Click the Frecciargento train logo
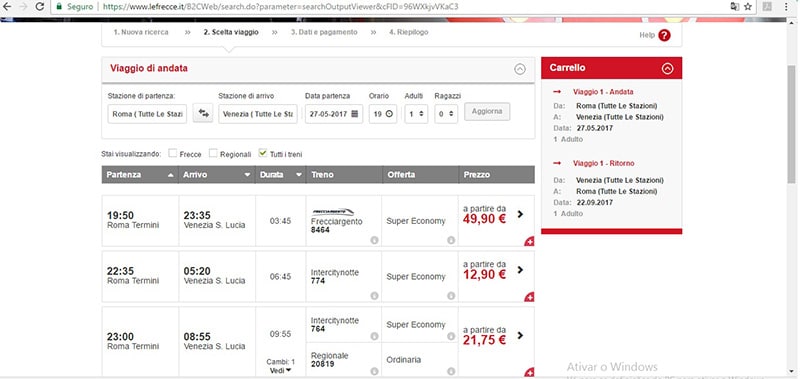 click(332, 212)
